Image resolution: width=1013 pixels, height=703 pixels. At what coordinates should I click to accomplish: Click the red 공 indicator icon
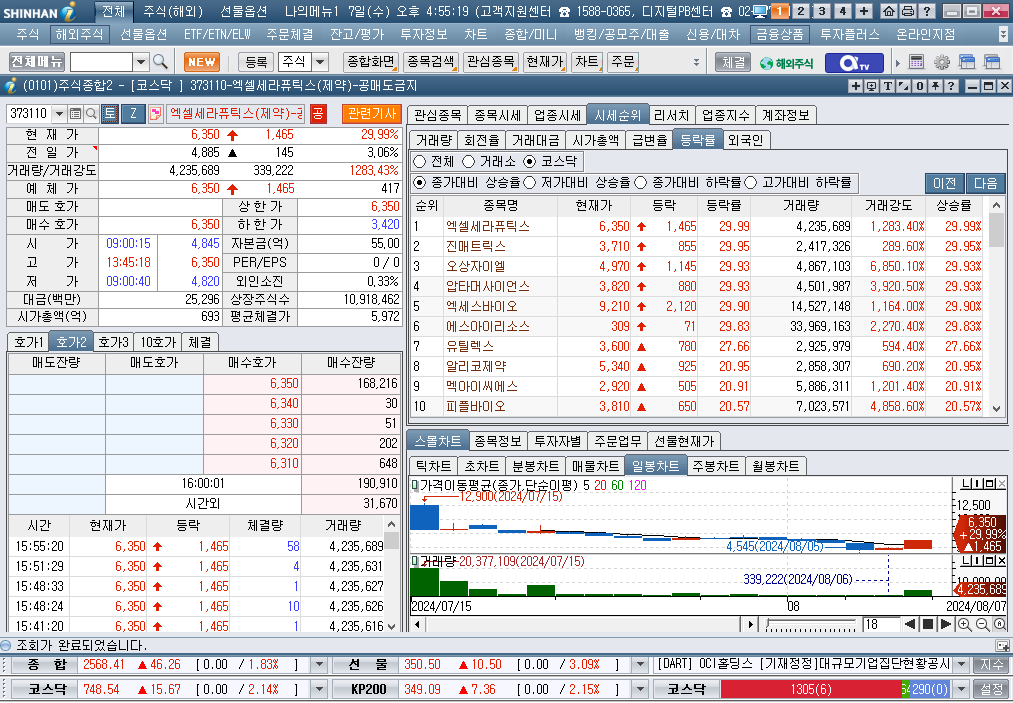(318, 114)
